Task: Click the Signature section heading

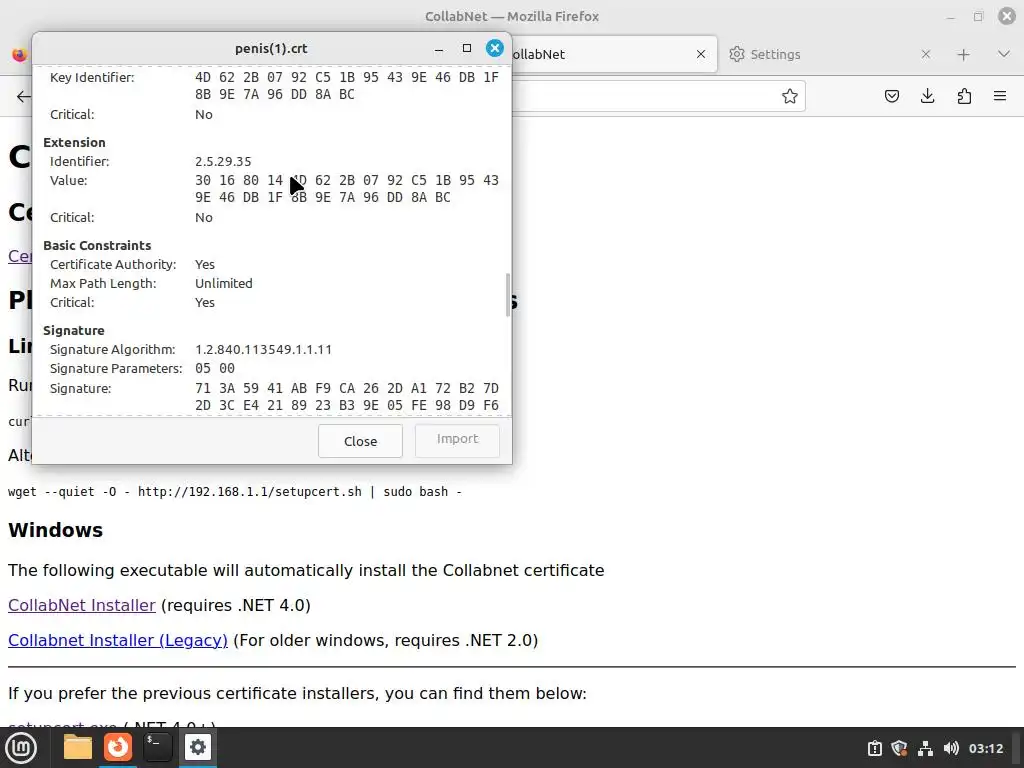Action: (x=74, y=330)
